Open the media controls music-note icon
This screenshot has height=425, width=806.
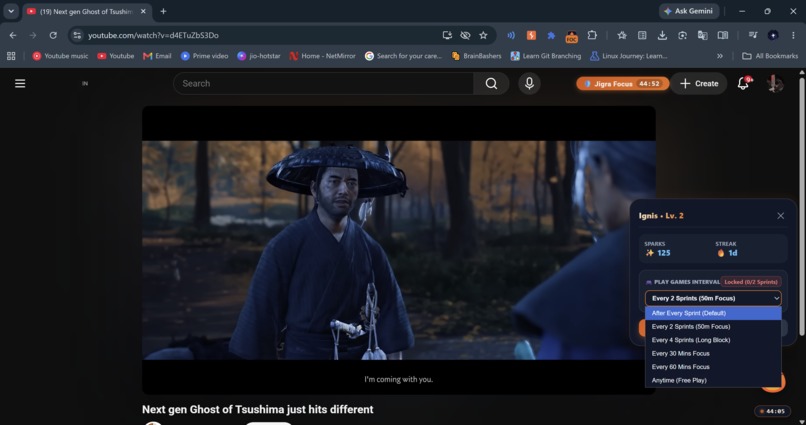[753, 35]
